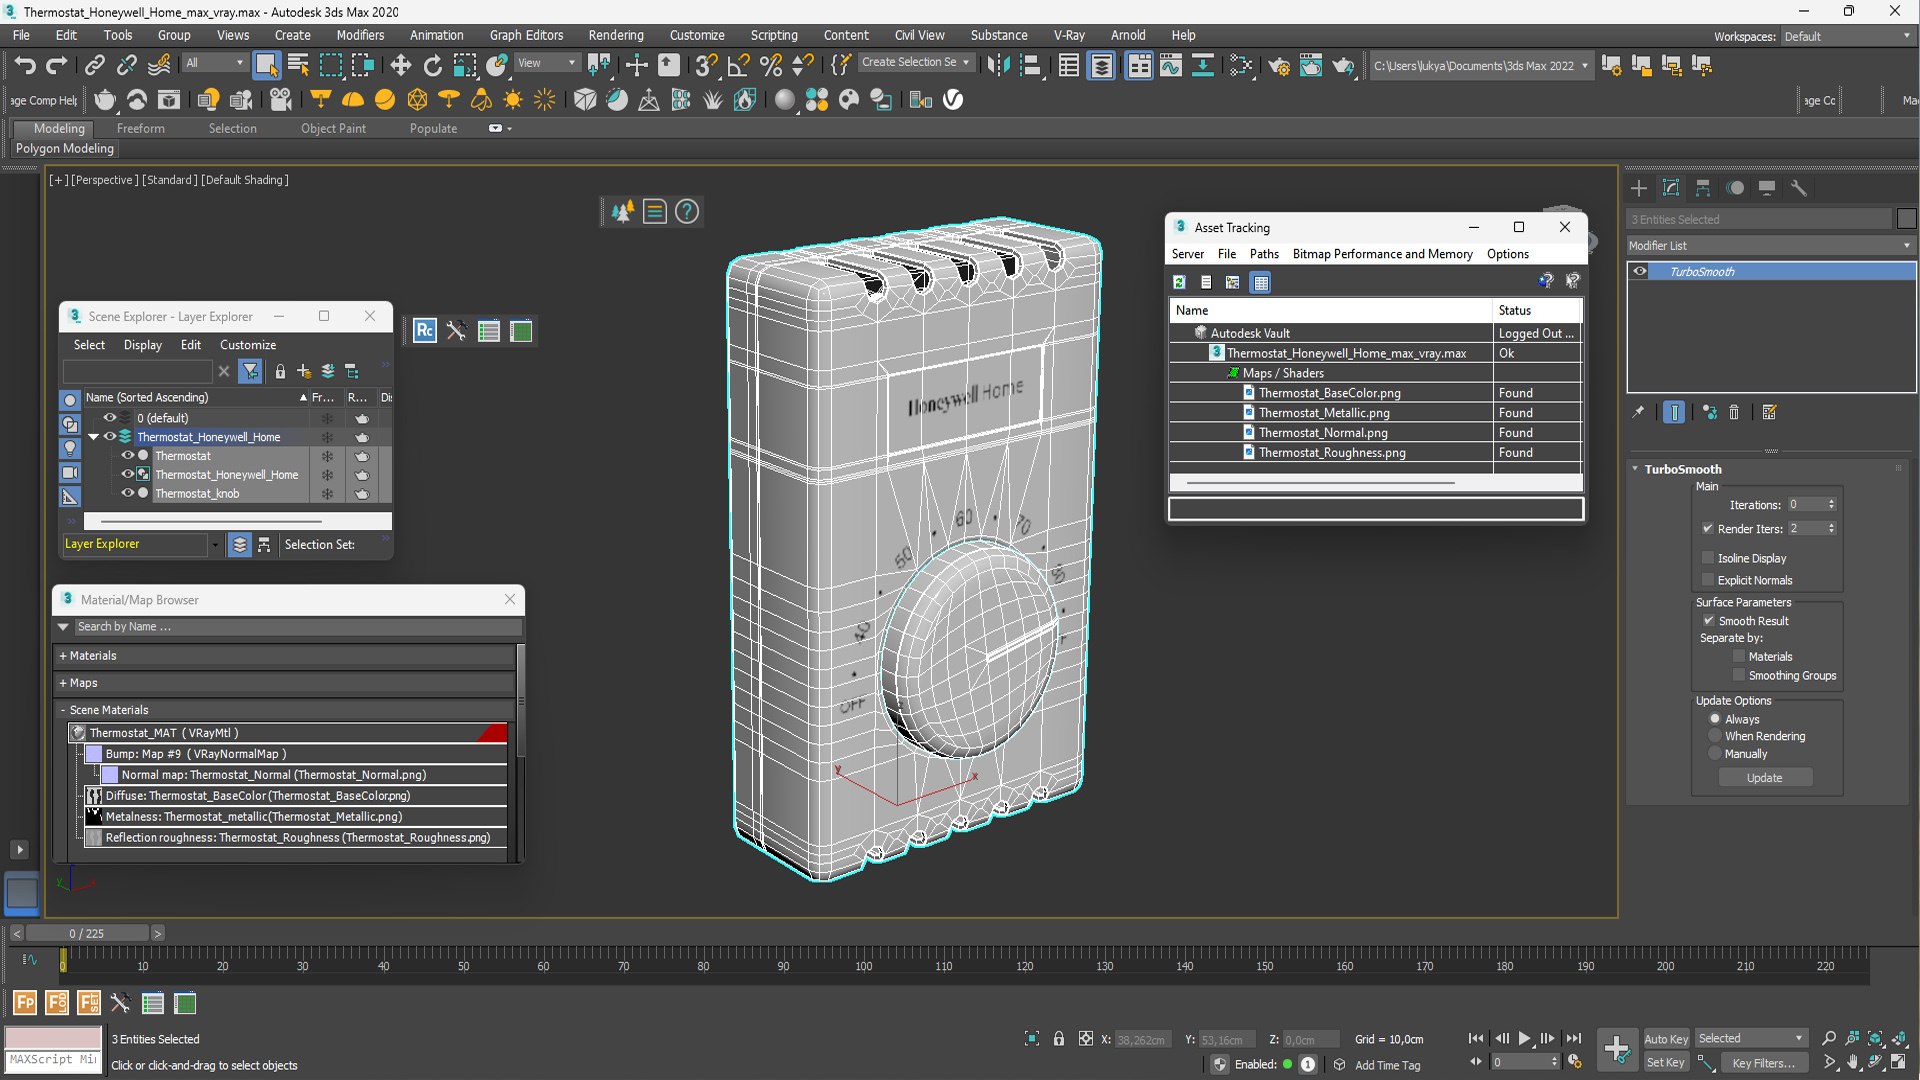Image resolution: width=1920 pixels, height=1080 pixels.
Task: Enable Isoline Display checkbox
Action: pos(1708,558)
